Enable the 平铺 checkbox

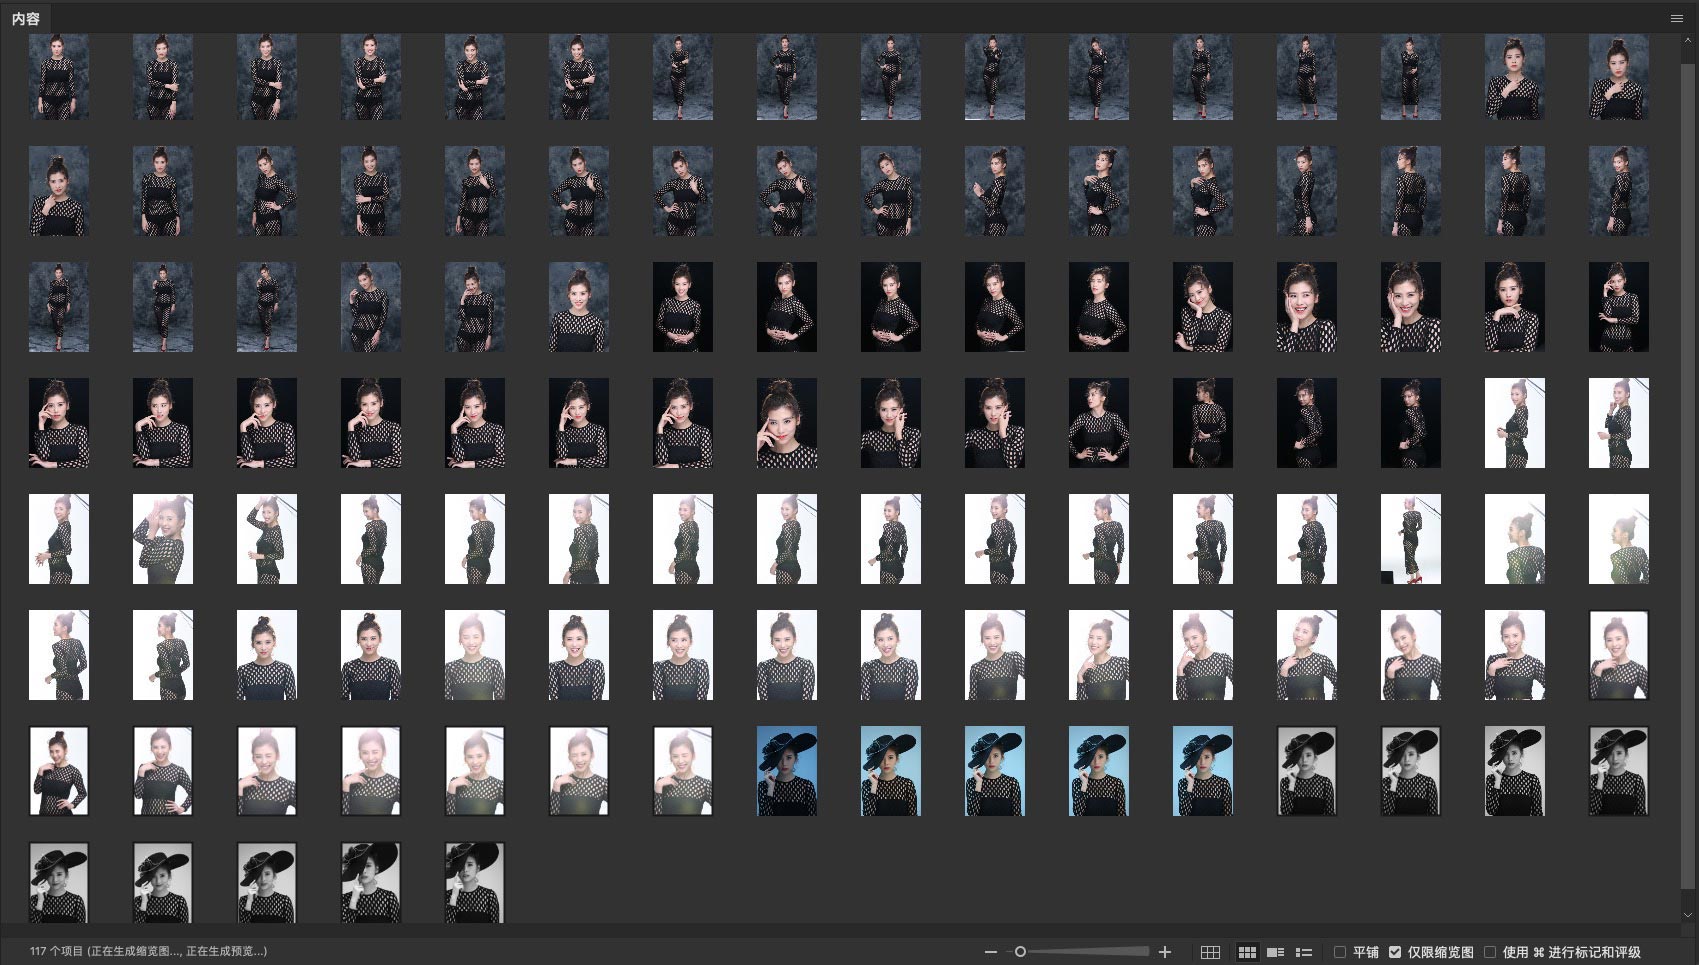click(x=1340, y=952)
